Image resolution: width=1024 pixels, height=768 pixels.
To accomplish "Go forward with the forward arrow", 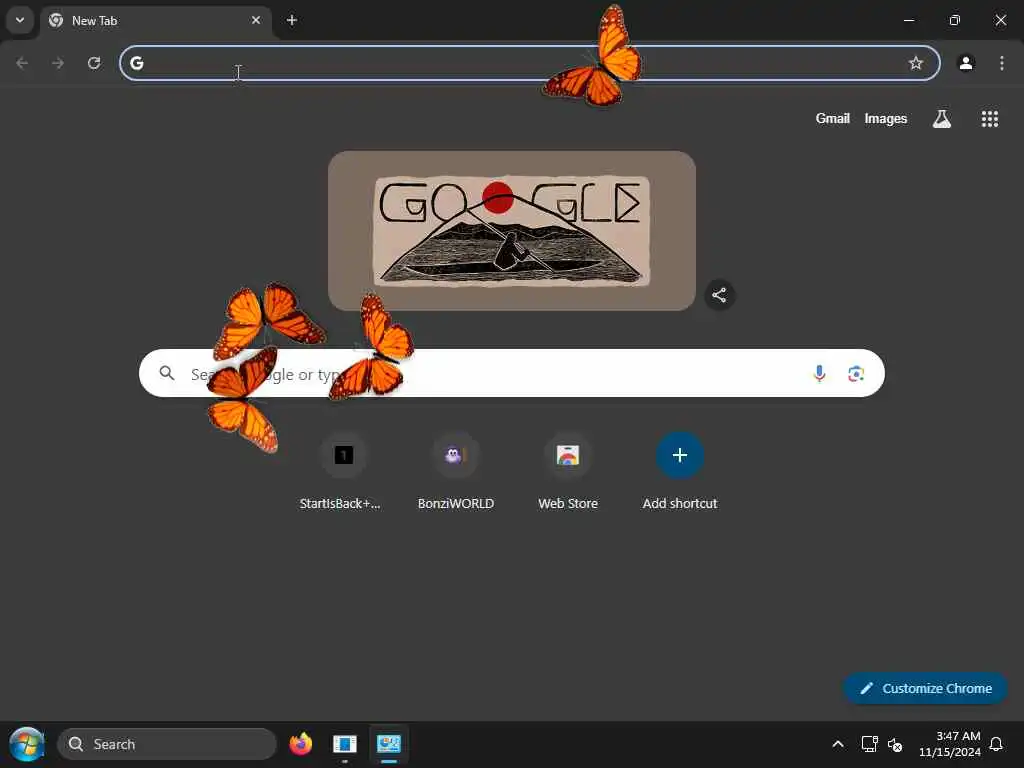I will point(58,63).
